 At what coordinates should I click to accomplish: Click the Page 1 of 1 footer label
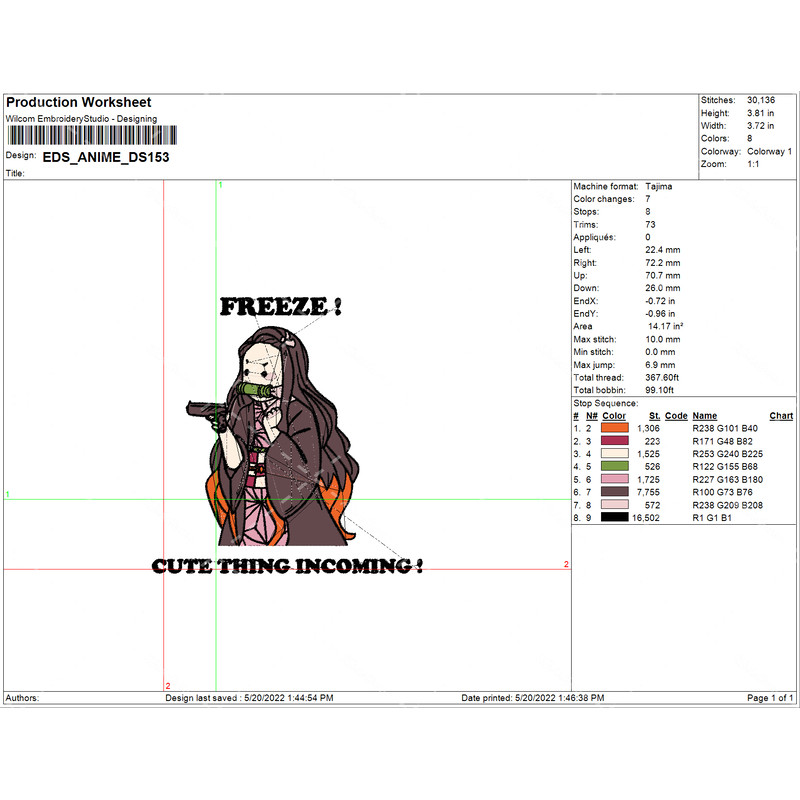[771, 698]
